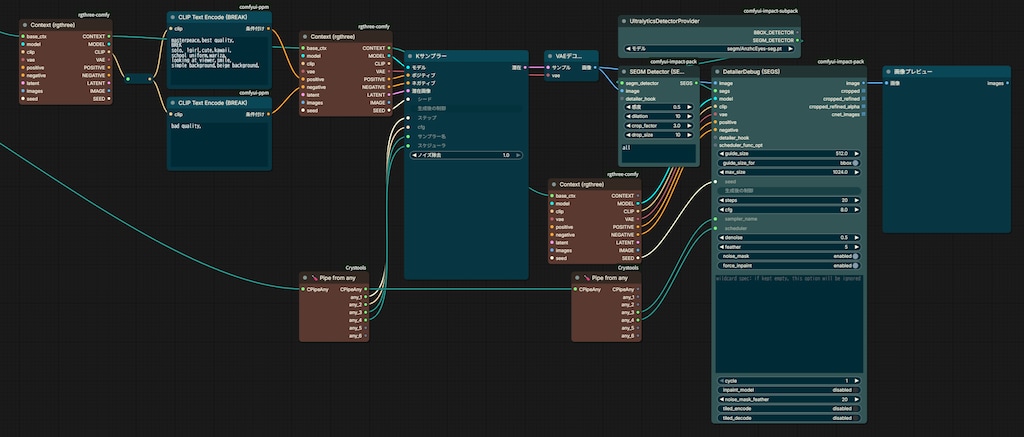Select previous model with モデル left arrow
Screen dimensions: 1024x437
click(x=628, y=48)
